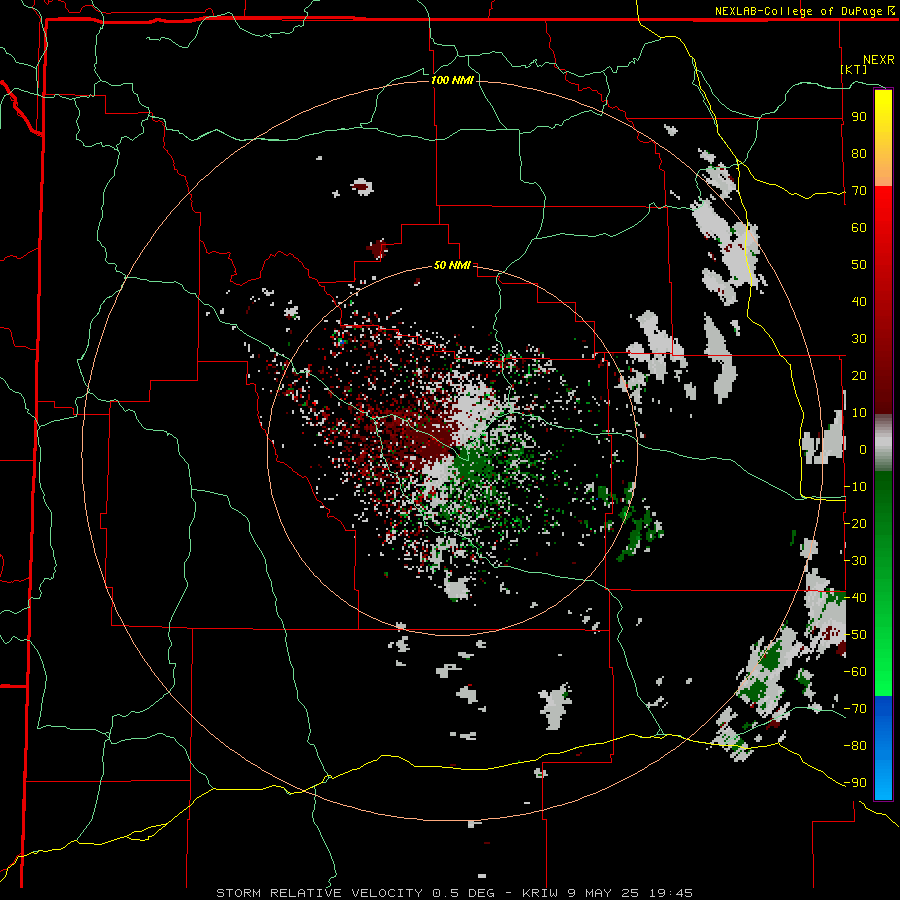Click the positive 70 scale label
This screenshot has height=900, width=900.
pyautogui.click(x=859, y=191)
